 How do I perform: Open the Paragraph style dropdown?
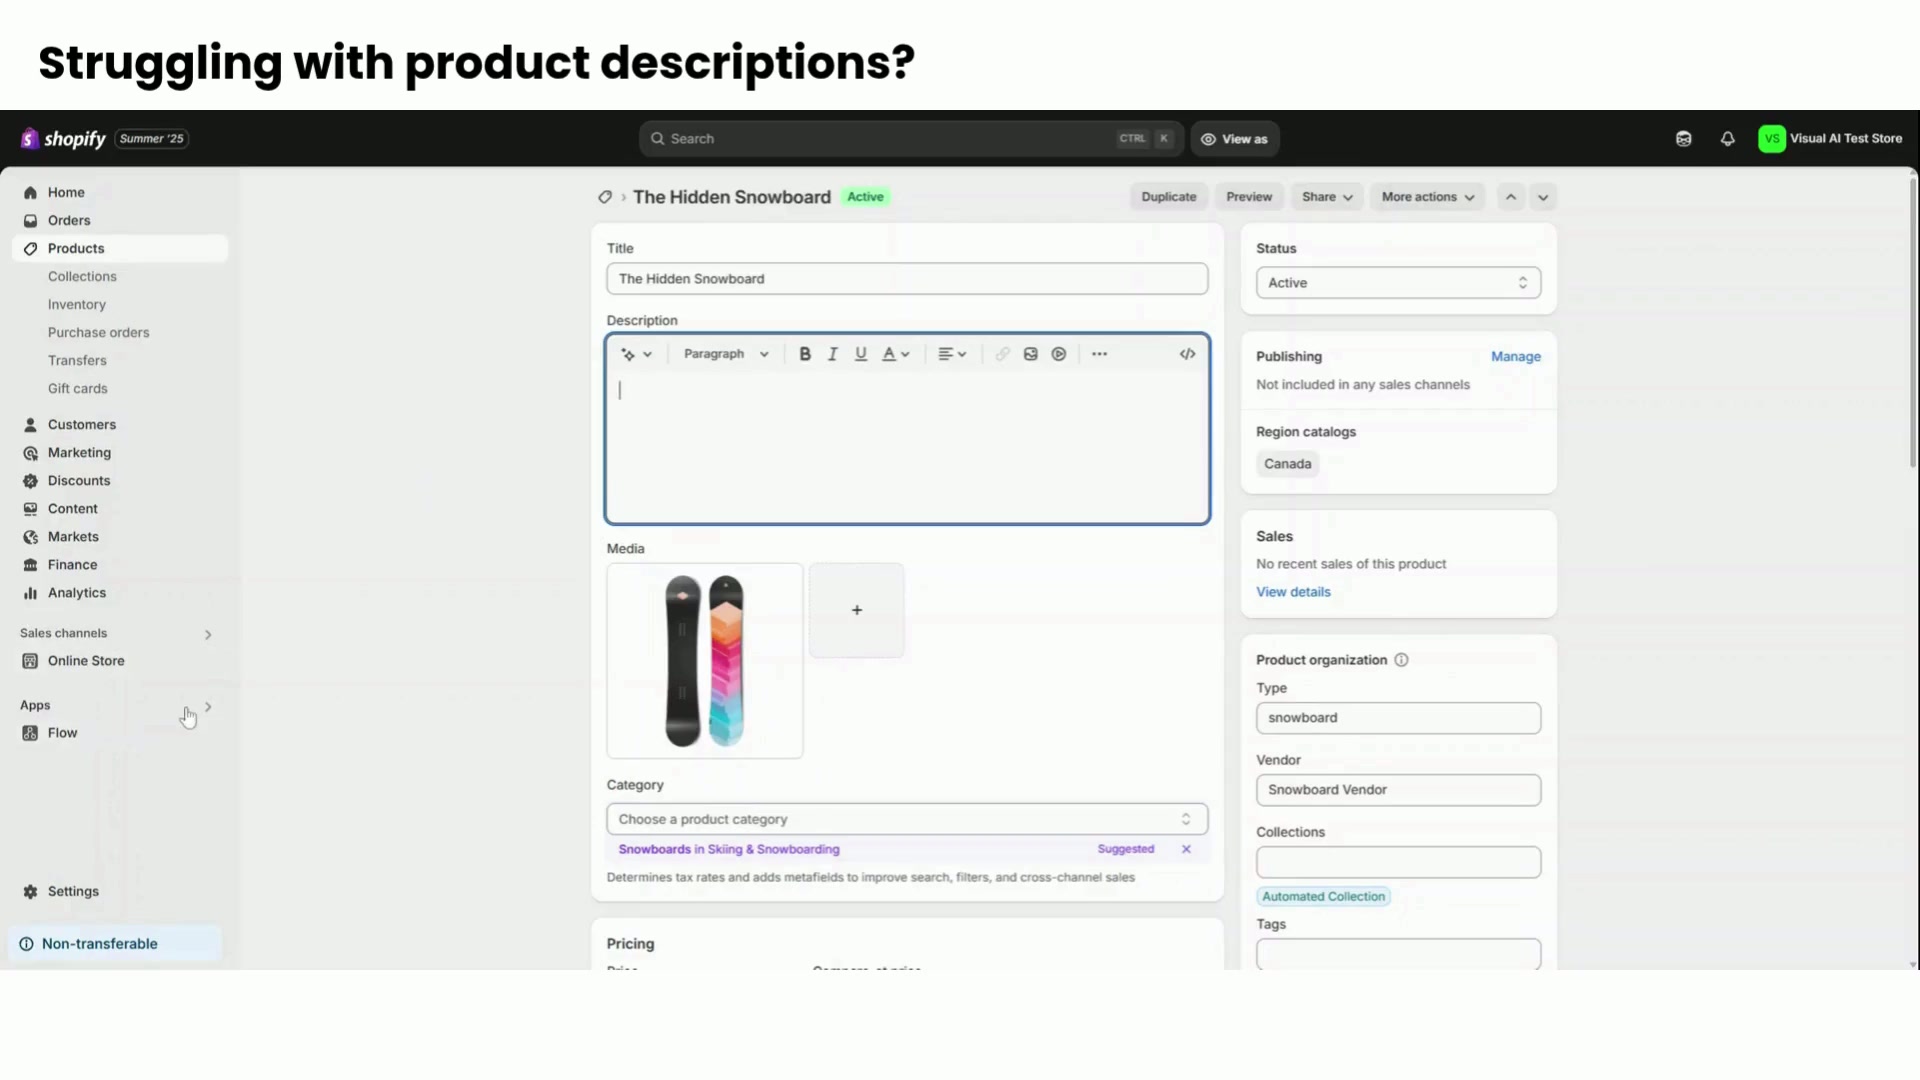tap(726, 354)
